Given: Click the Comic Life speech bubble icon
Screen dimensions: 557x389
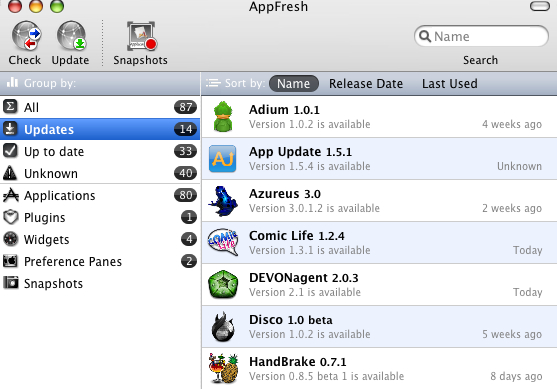Looking at the screenshot, I should click(222, 242).
